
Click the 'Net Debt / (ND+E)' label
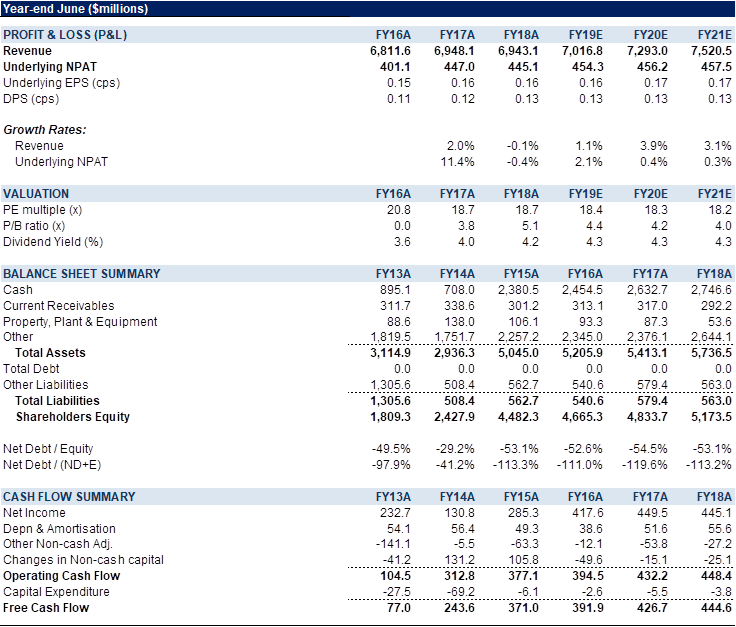tap(52, 465)
